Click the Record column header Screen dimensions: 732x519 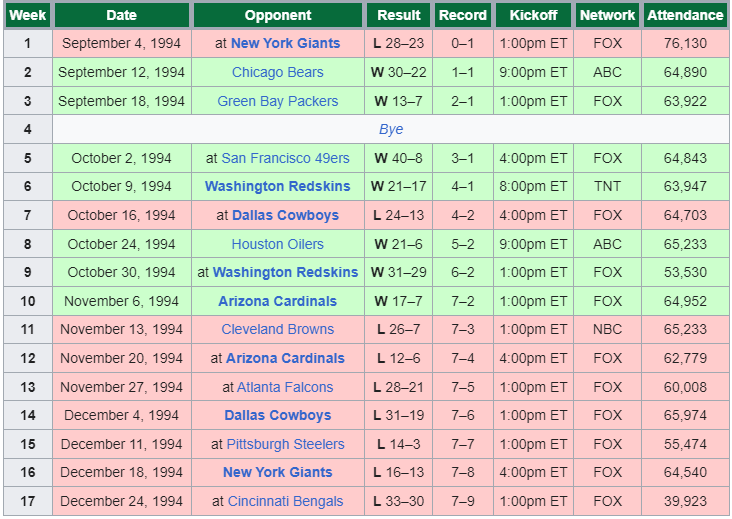[463, 15]
